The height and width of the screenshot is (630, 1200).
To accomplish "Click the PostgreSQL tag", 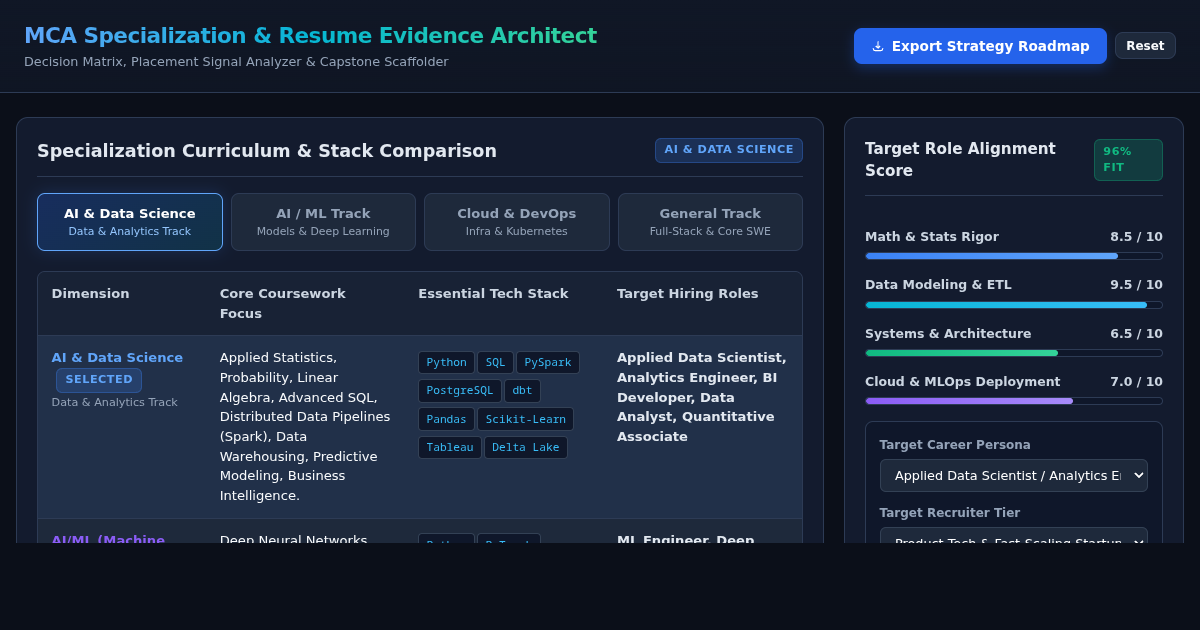I will tap(460, 391).
